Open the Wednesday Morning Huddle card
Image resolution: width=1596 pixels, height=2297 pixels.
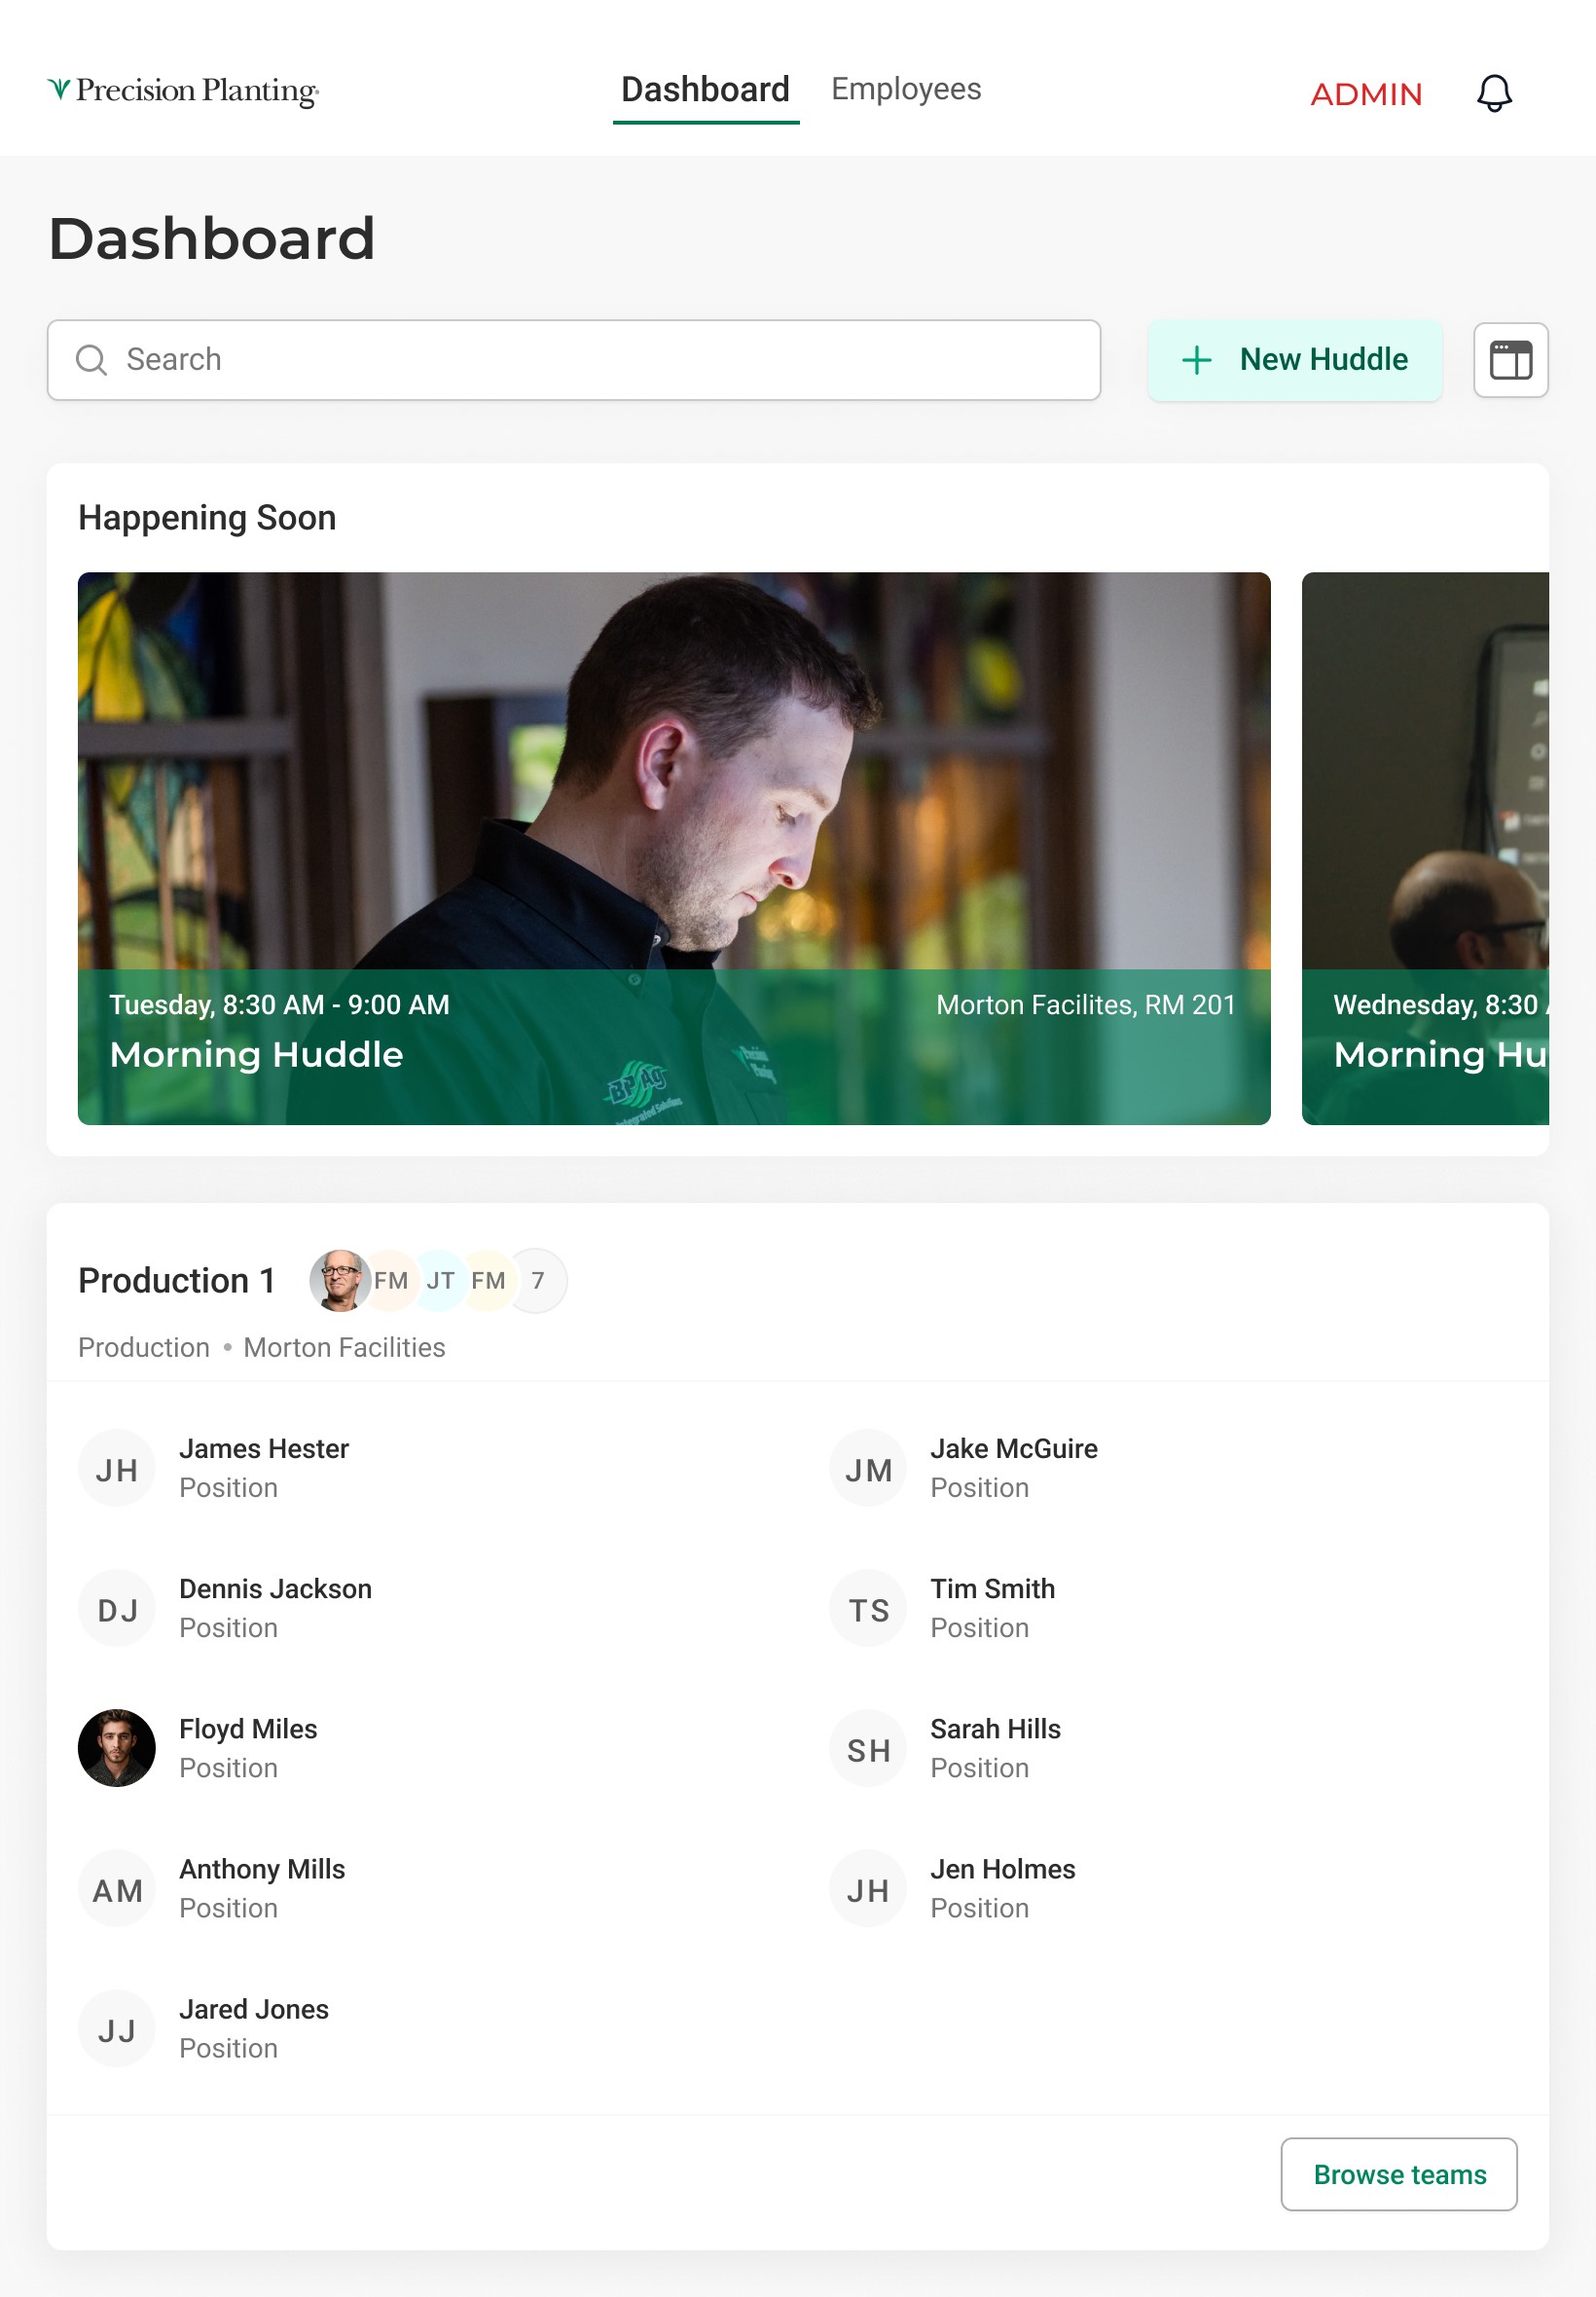[1425, 848]
